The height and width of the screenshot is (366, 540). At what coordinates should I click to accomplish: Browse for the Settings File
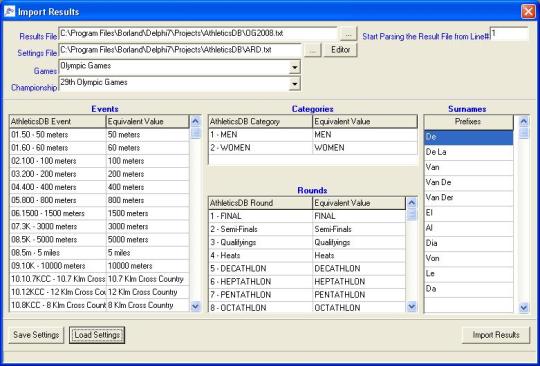coord(312,50)
